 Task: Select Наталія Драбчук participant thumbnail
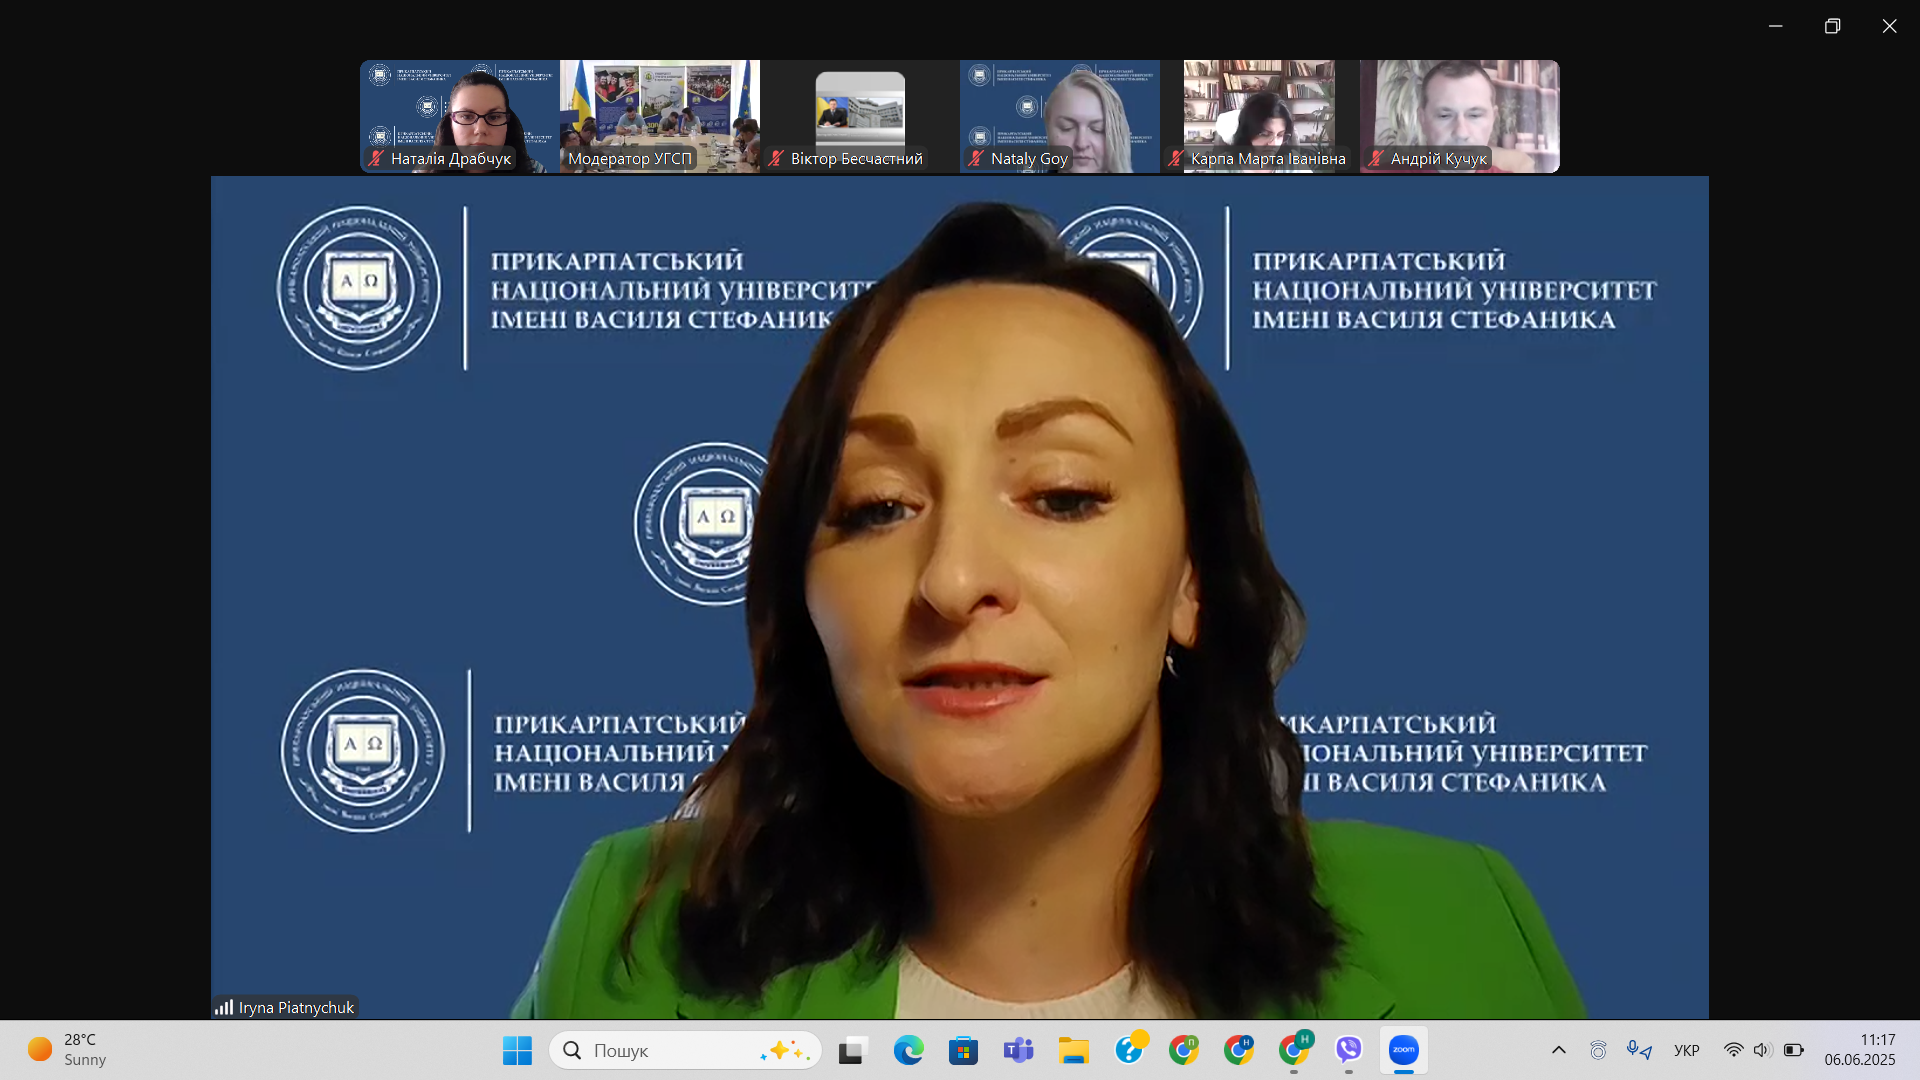tap(459, 116)
